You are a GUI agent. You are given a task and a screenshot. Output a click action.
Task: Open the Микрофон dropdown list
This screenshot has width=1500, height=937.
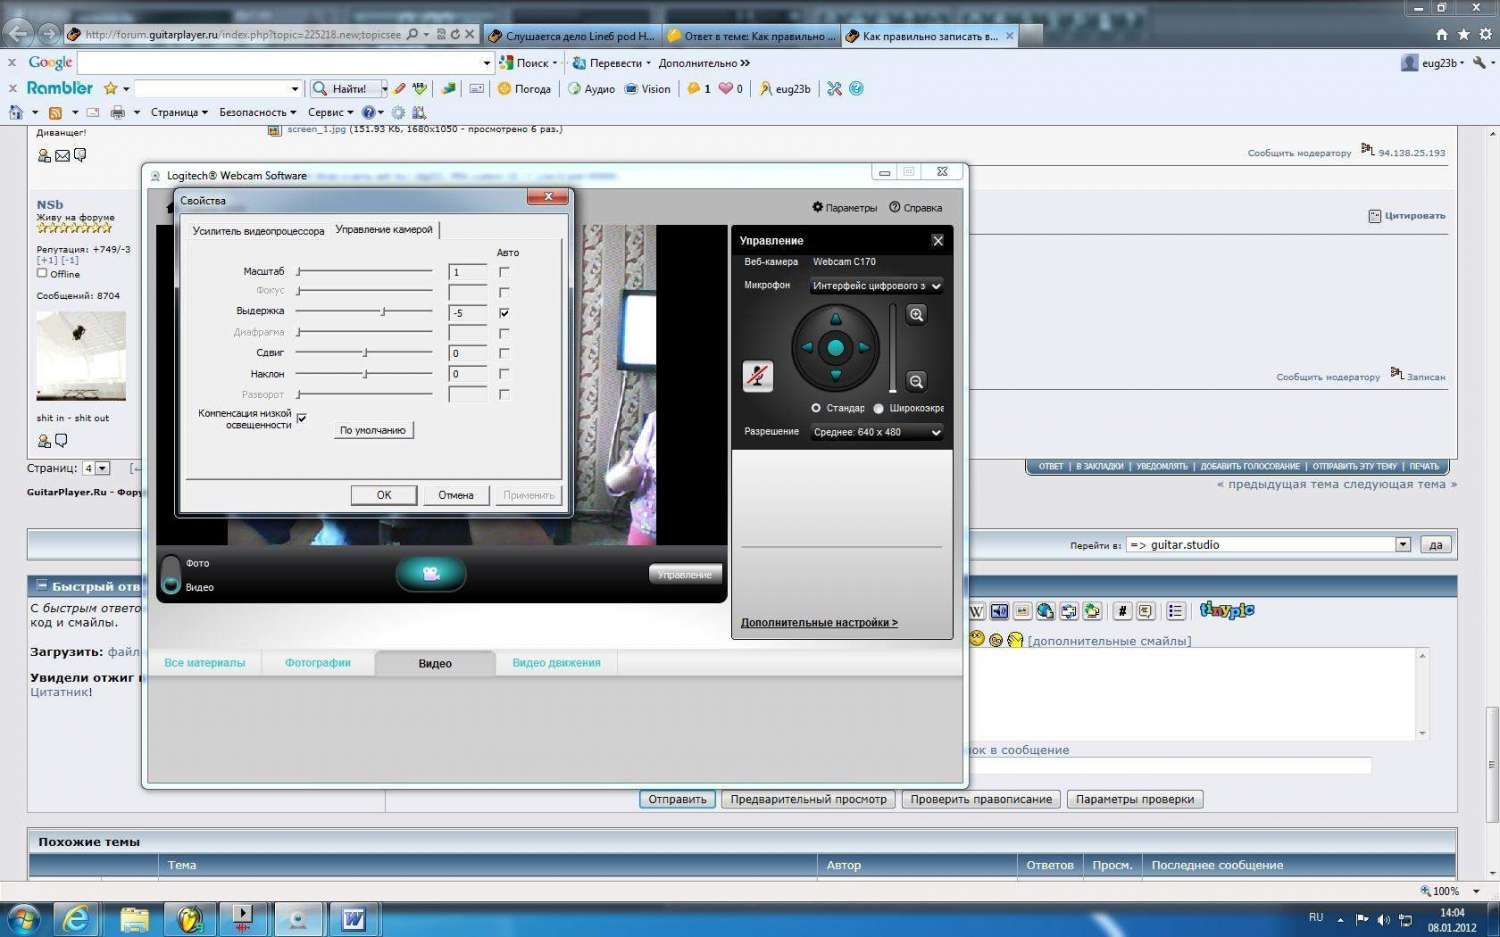(877, 286)
